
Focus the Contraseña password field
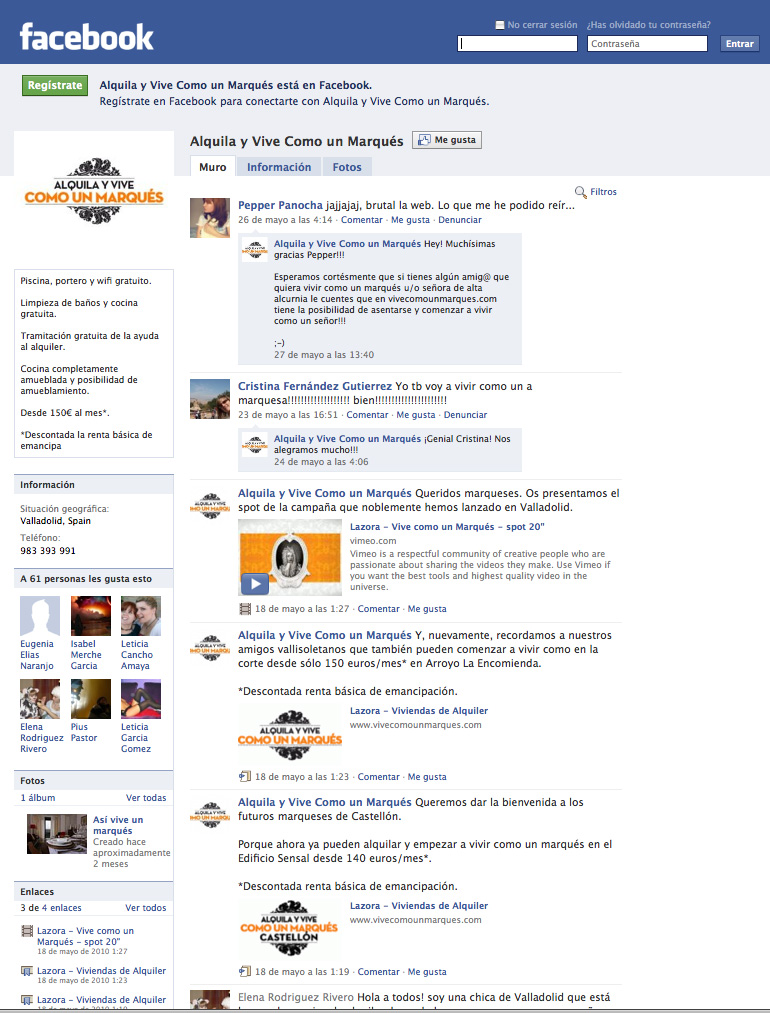coord(647,44)
